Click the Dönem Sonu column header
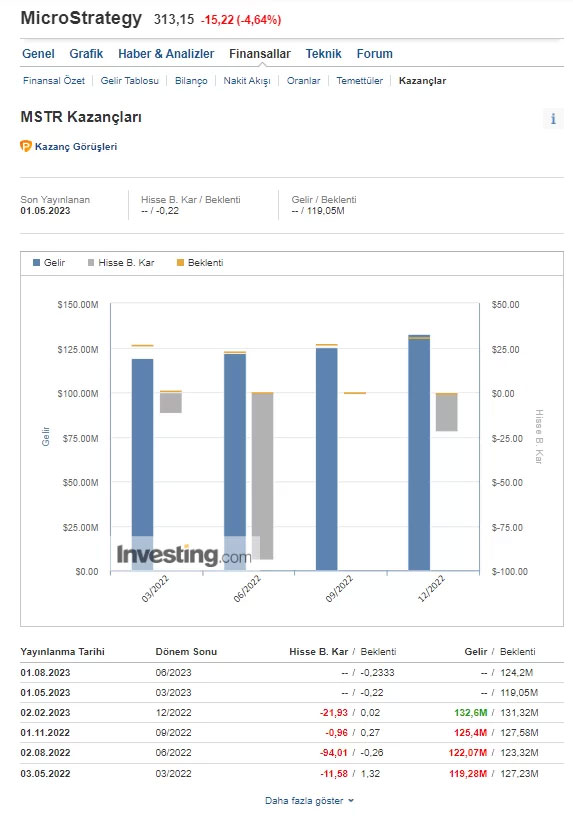The height and width of the screenshot is (821, 573). click(x=186, y=652)
